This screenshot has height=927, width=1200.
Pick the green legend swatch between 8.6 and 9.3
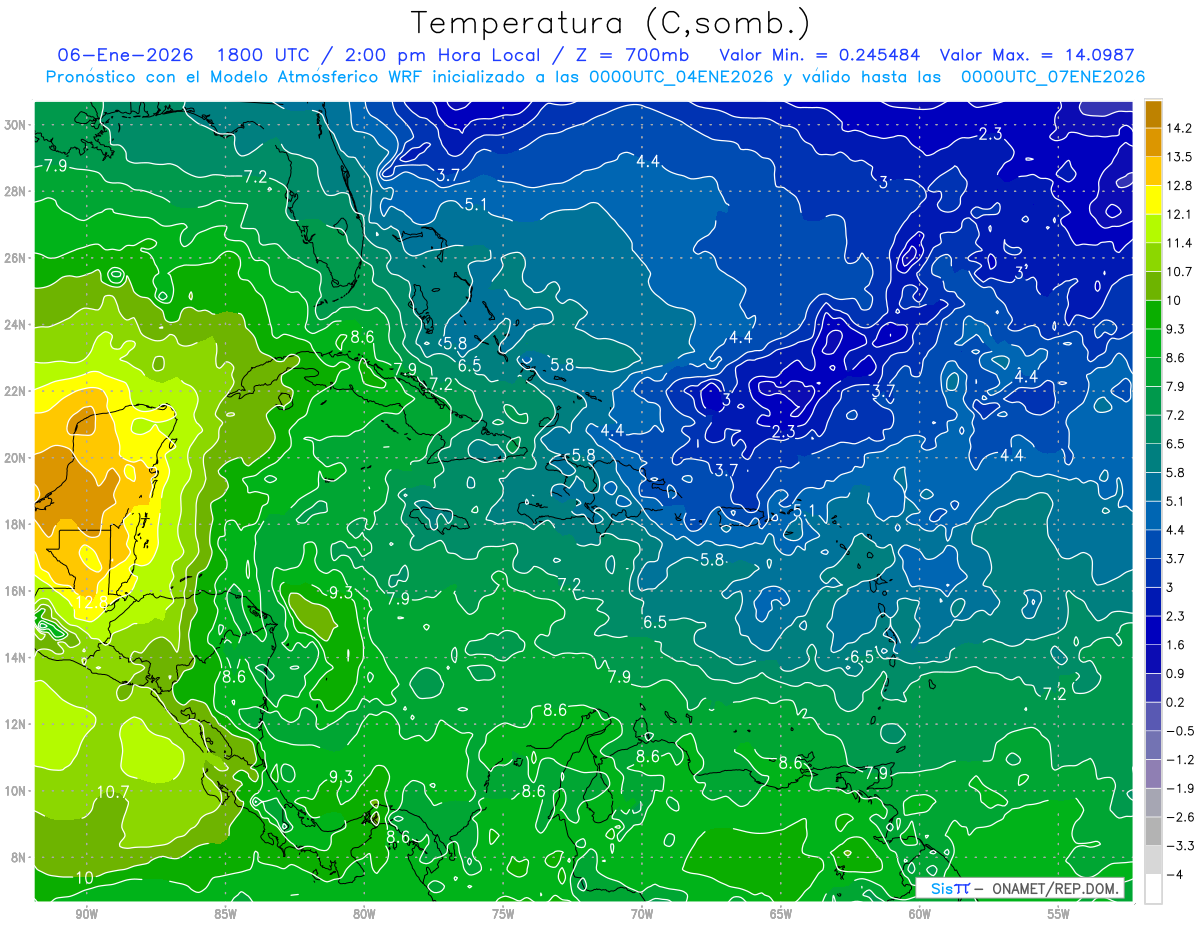point(1153,343)
